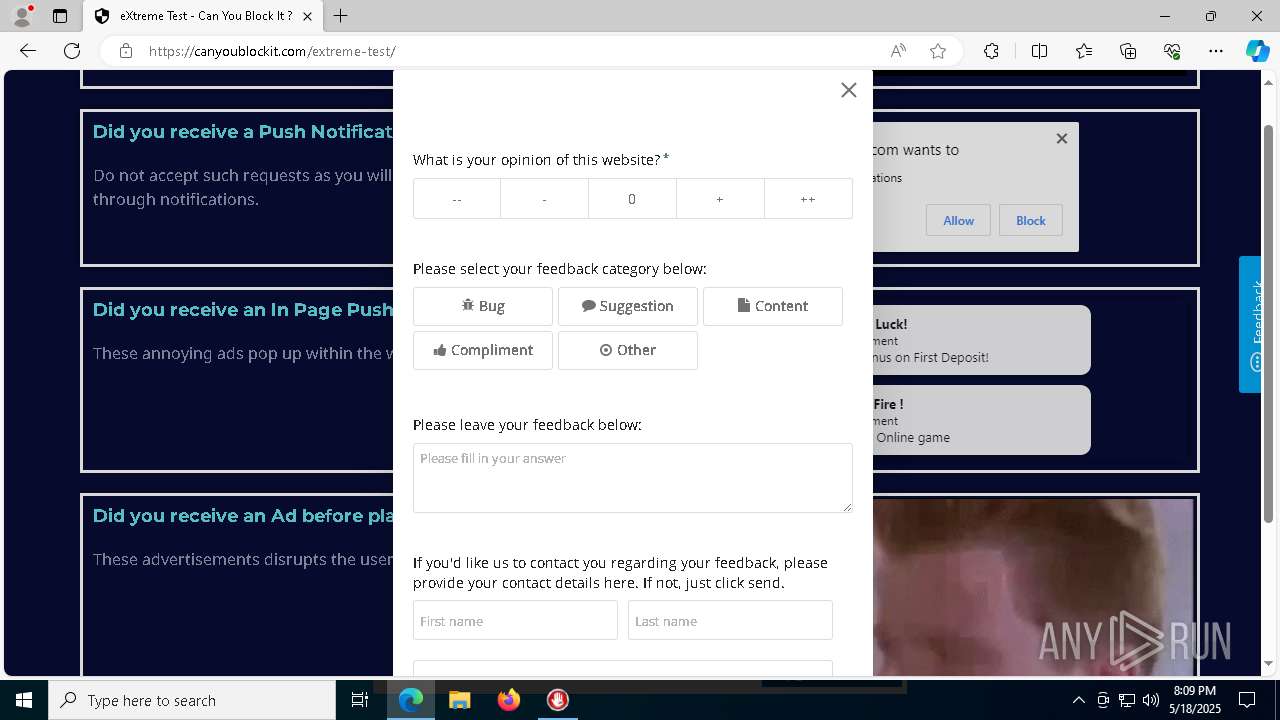Show hidden system tray icons
The image size is (1280, 720).
click(1078, 700)
